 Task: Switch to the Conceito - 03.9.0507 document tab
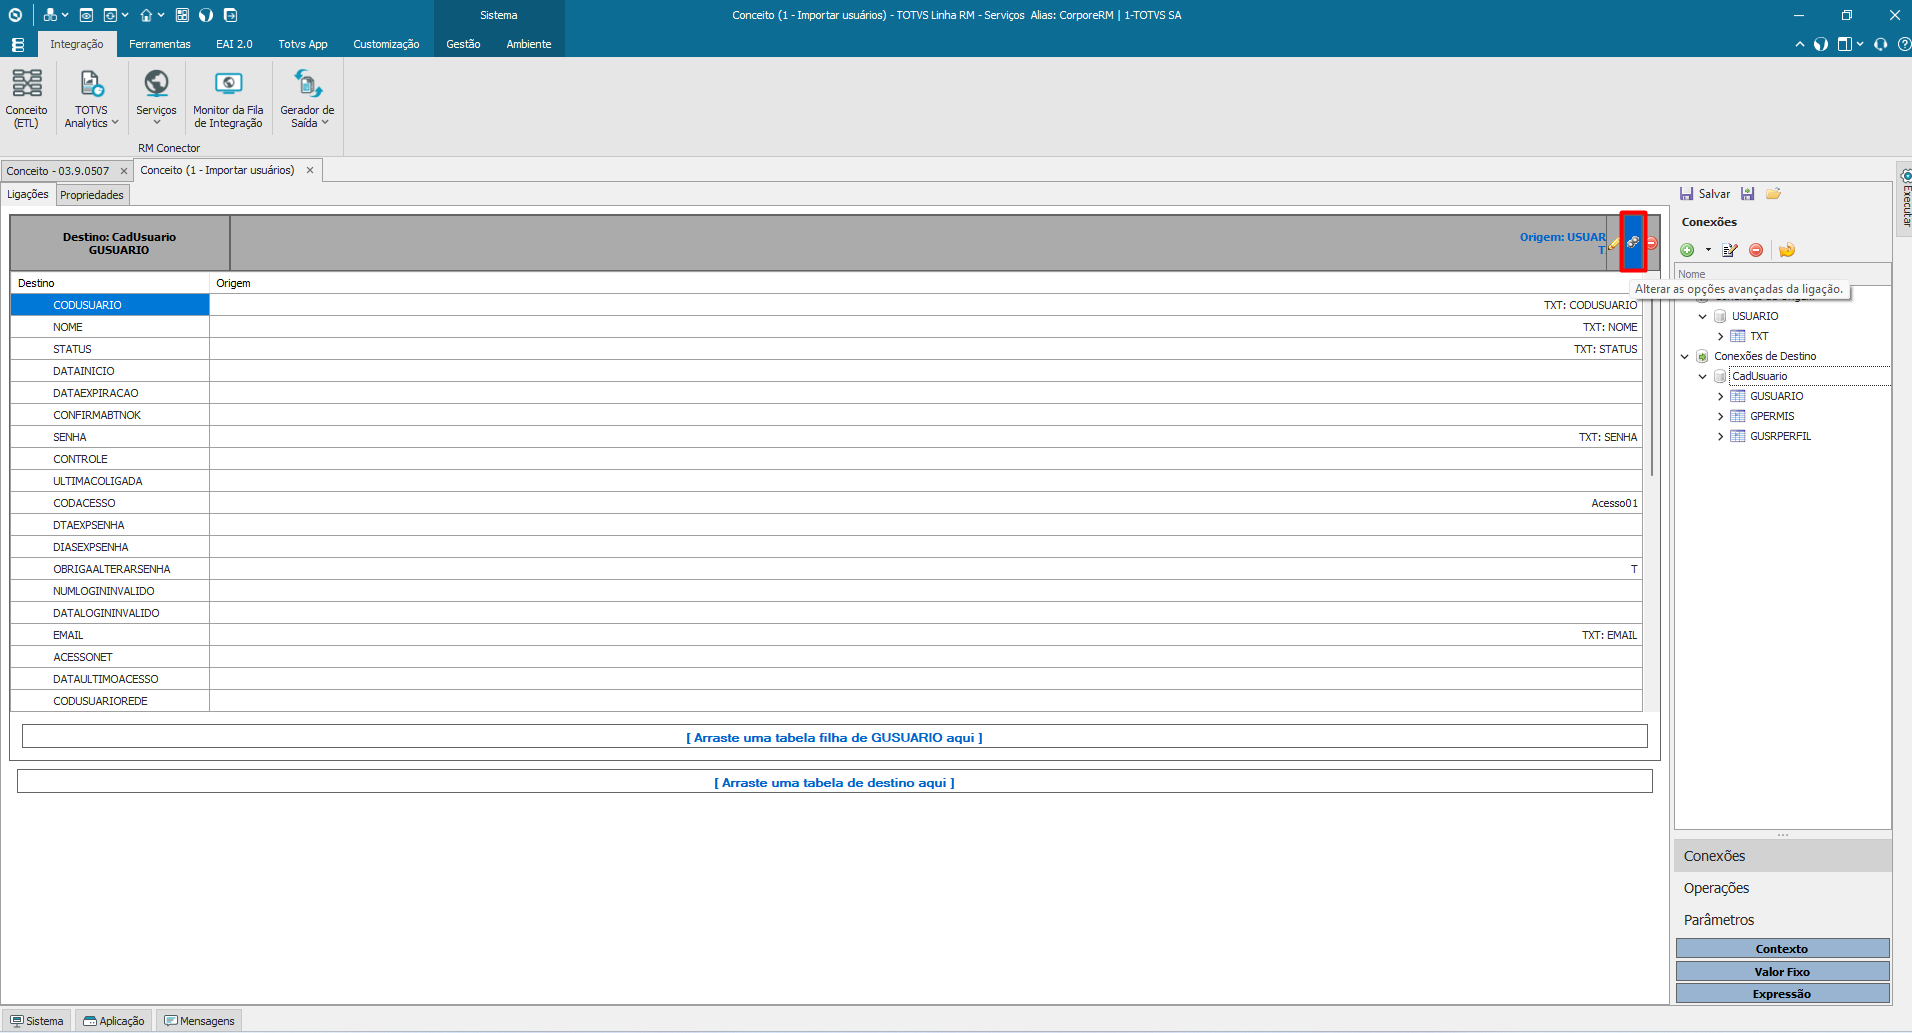click(58, 171)
